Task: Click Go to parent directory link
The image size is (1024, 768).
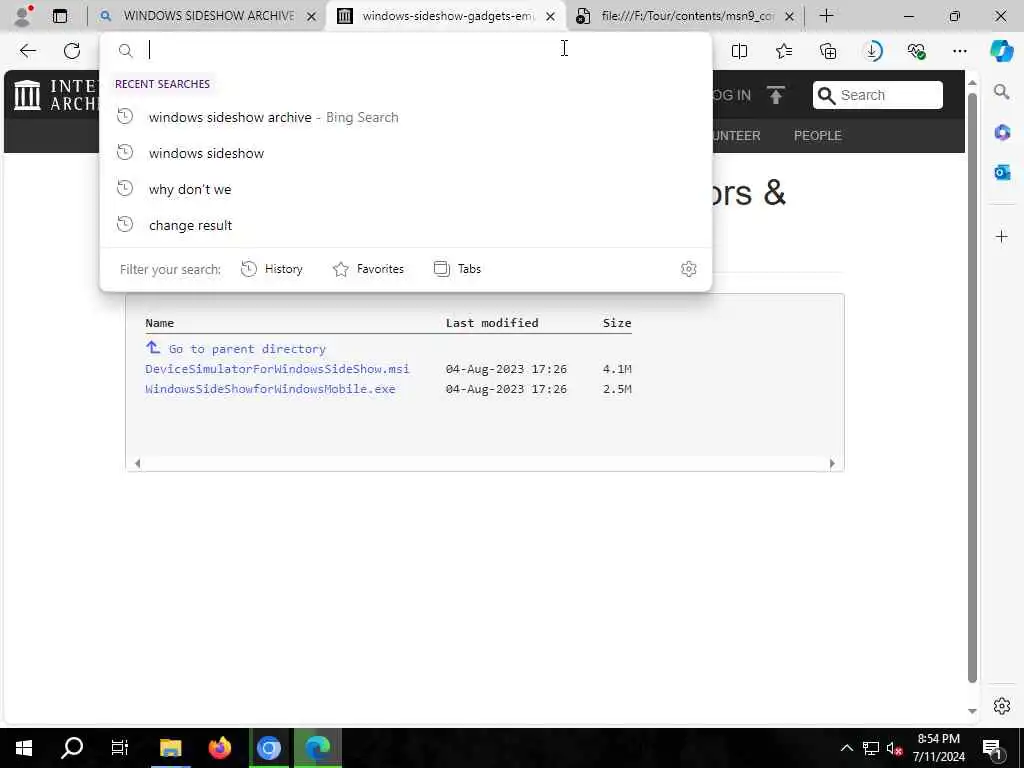Action: [247, 349]
